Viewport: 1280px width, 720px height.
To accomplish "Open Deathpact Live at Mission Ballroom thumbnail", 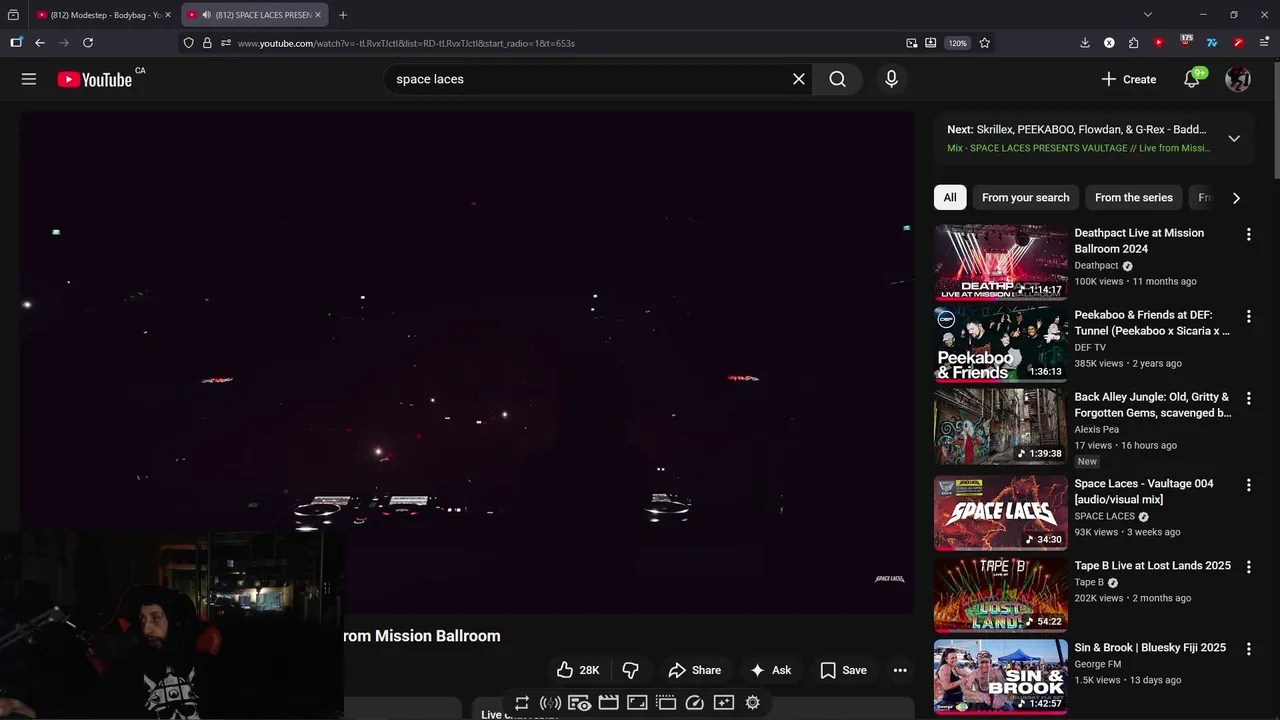I will (1001, 262).
